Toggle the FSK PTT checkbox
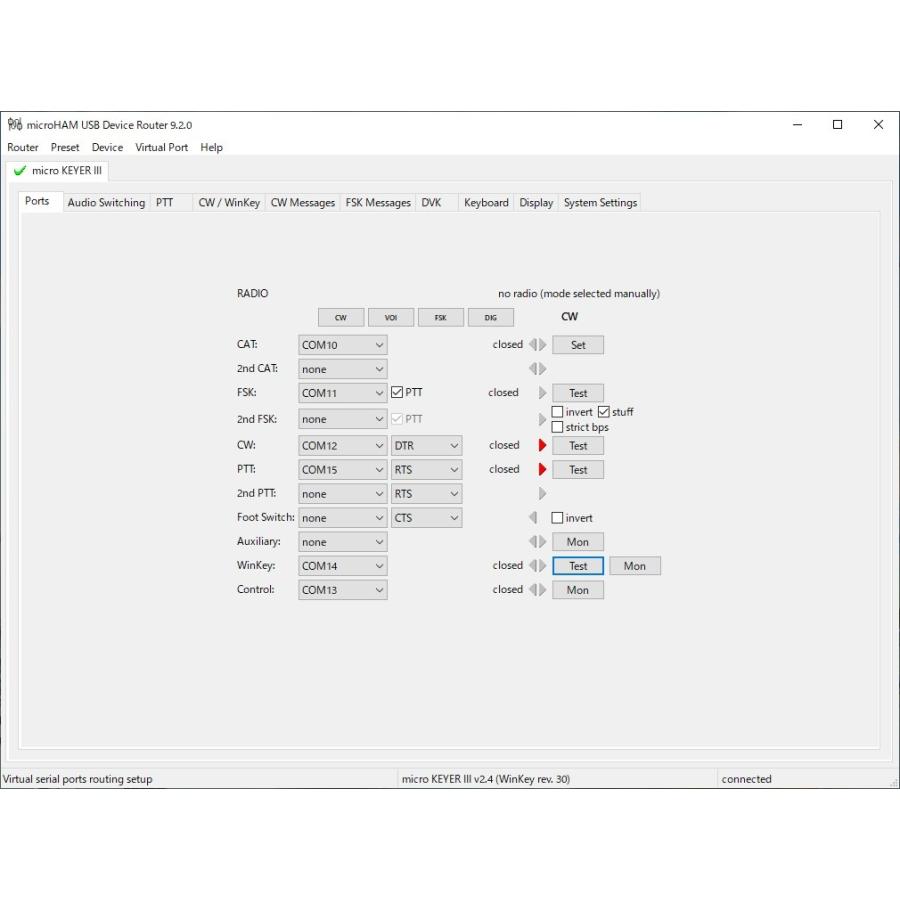Viewport: 900px width, 900px height. tap(397, 393)
